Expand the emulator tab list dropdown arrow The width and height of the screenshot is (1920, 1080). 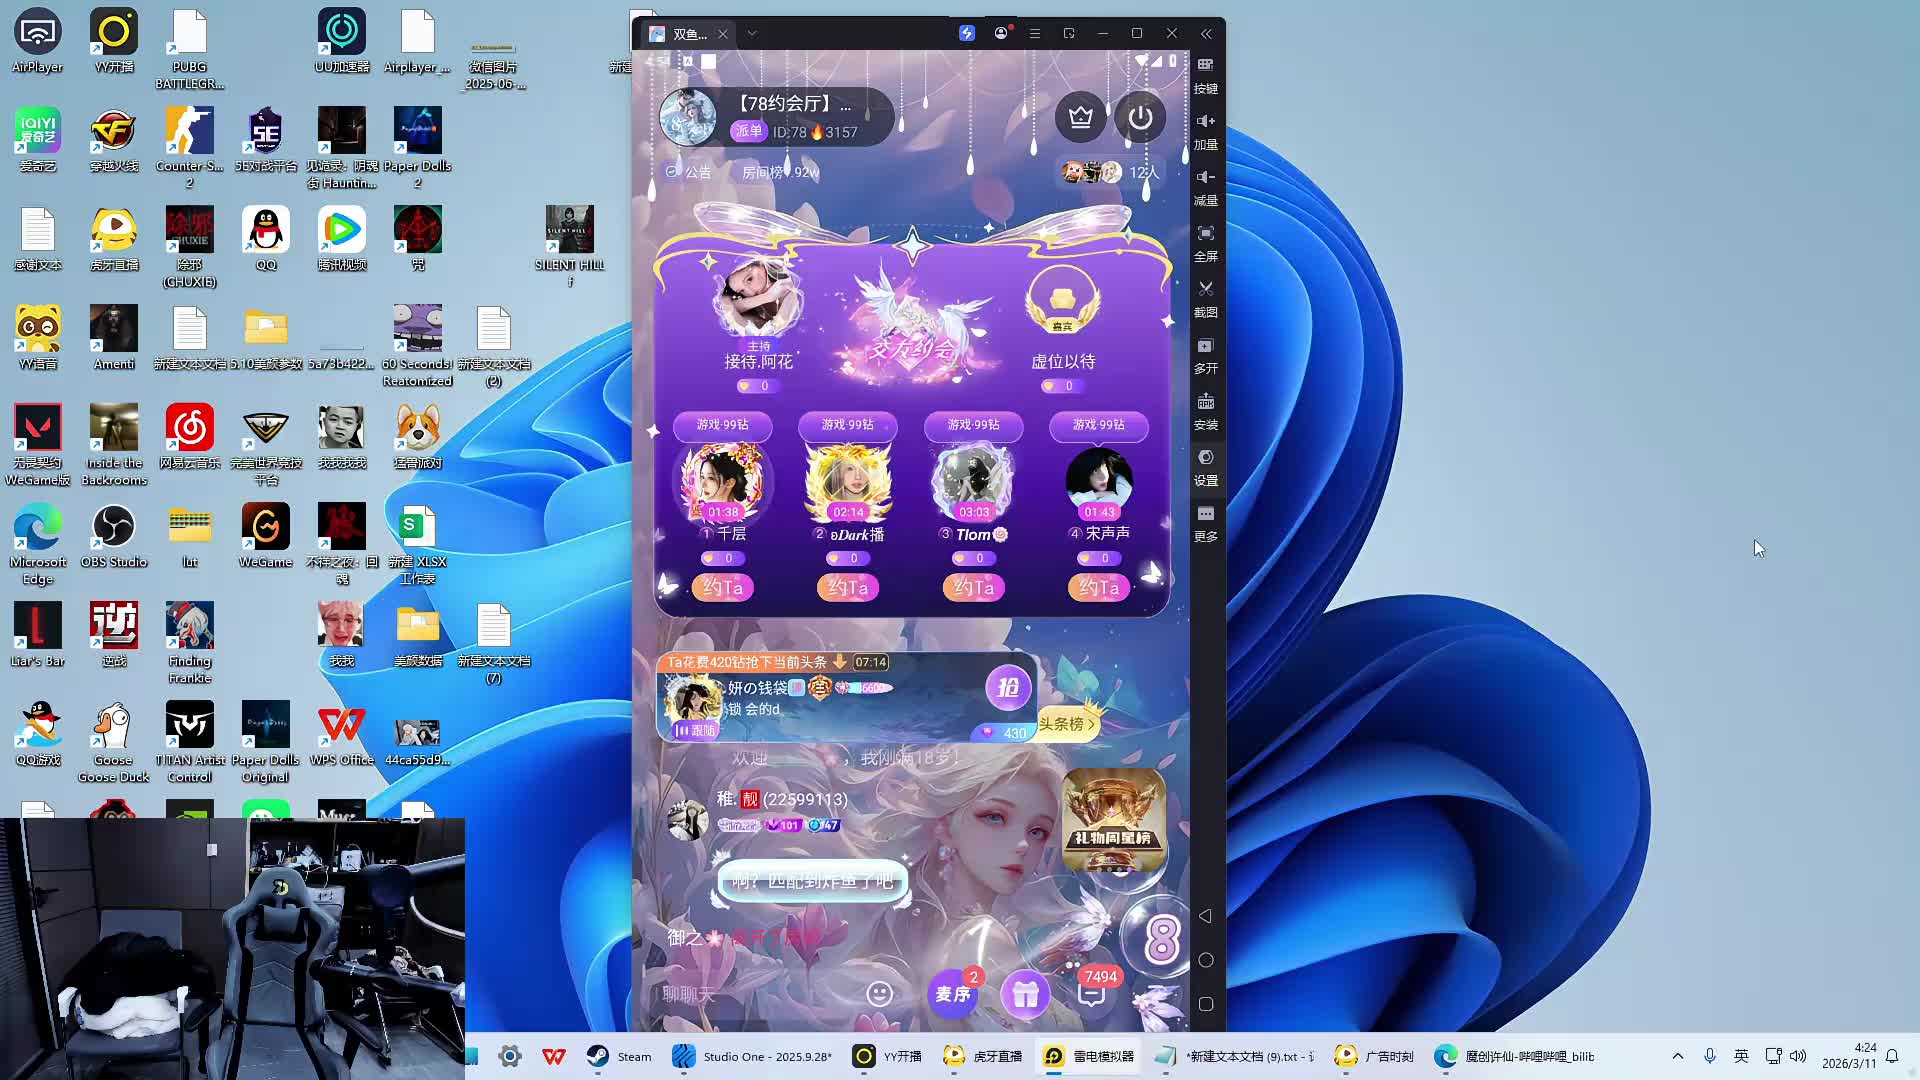752,33
